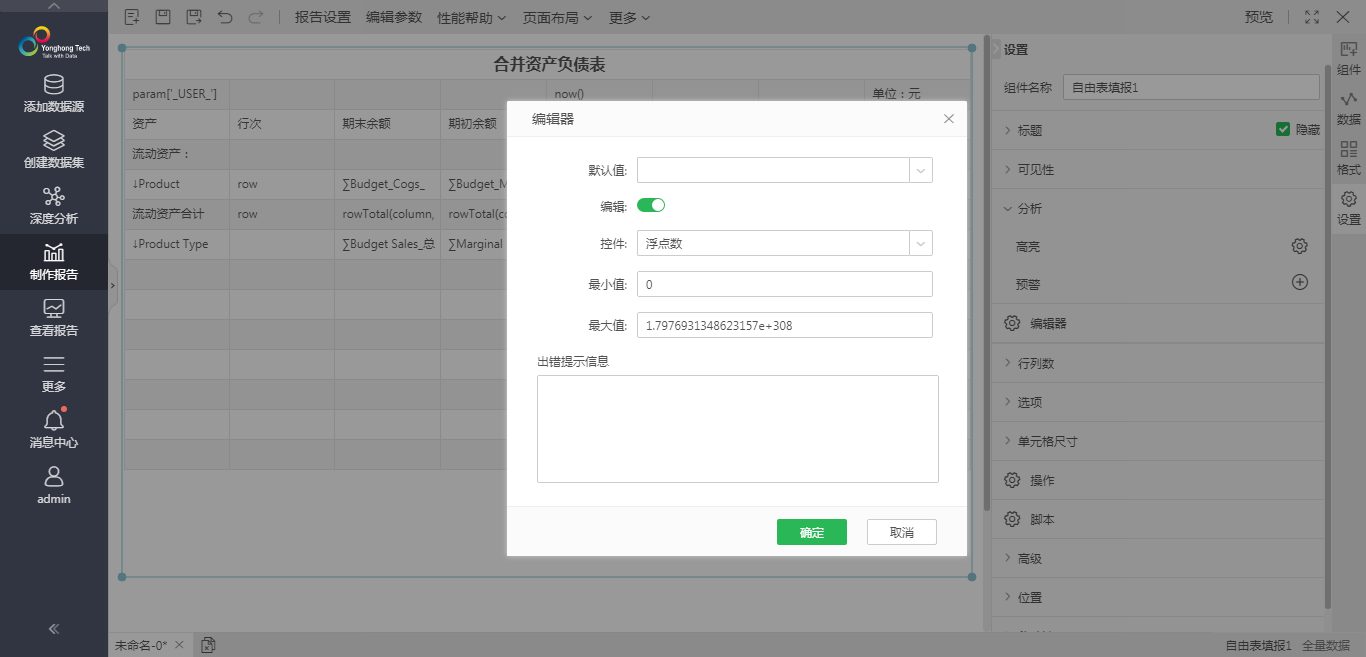Click the undo arrow in the toolbar
The width and height of the screenshot is (1366, 657).
coord(225,17)
